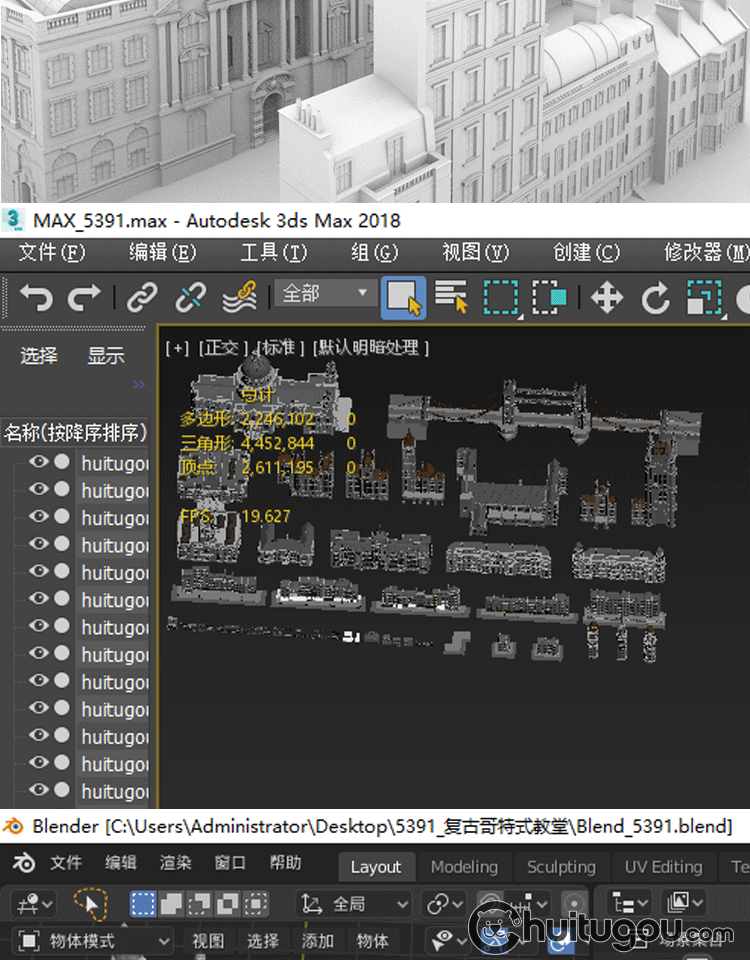This screenshot has height=960, width=750.
Task: Click the 多边形 2,246,102 statistic text
Action: [x=247, y=419]
